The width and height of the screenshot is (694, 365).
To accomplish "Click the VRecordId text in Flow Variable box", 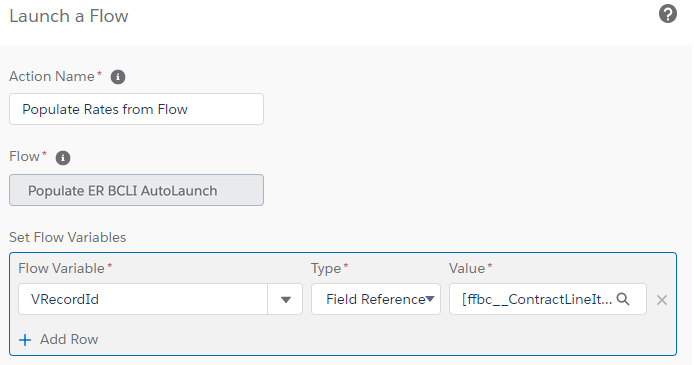I will [x=65, y=300].
